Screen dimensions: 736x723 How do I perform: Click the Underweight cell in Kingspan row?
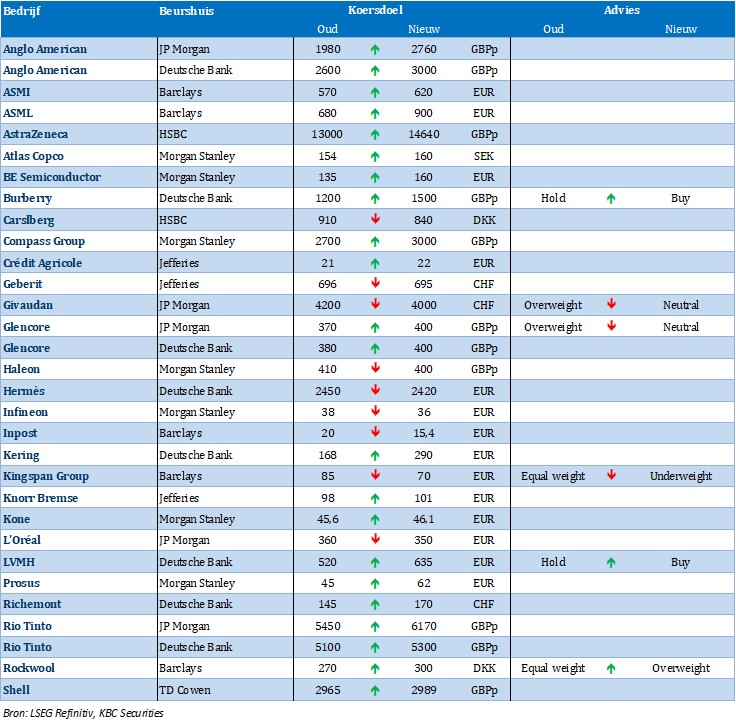point(680,476)
